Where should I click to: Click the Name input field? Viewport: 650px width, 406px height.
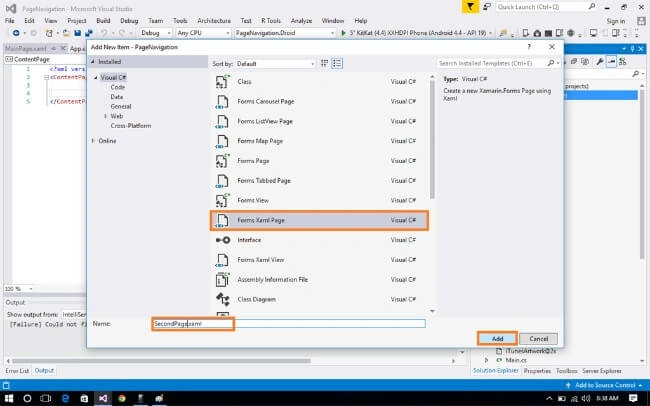coord(289,323)
